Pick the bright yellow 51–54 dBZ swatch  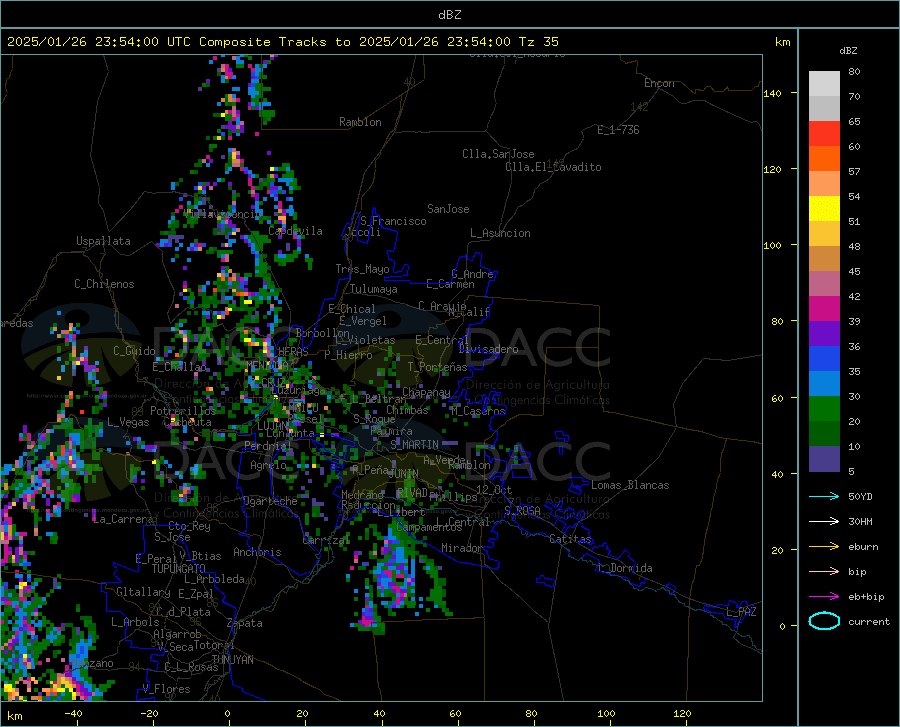coord(824,209)
